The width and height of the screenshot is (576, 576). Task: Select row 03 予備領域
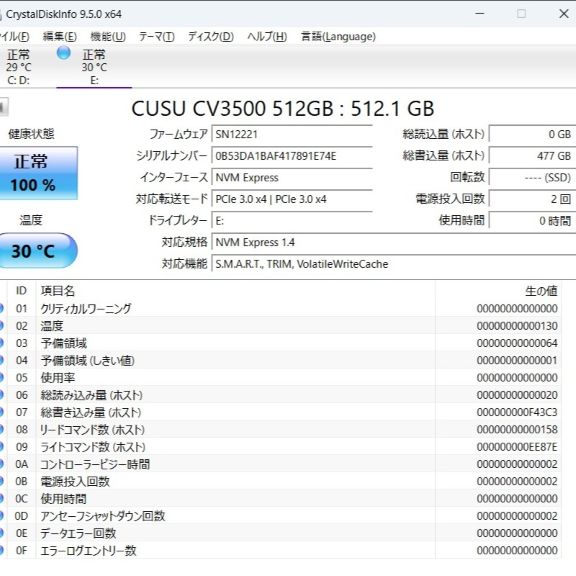coord(281,343)
